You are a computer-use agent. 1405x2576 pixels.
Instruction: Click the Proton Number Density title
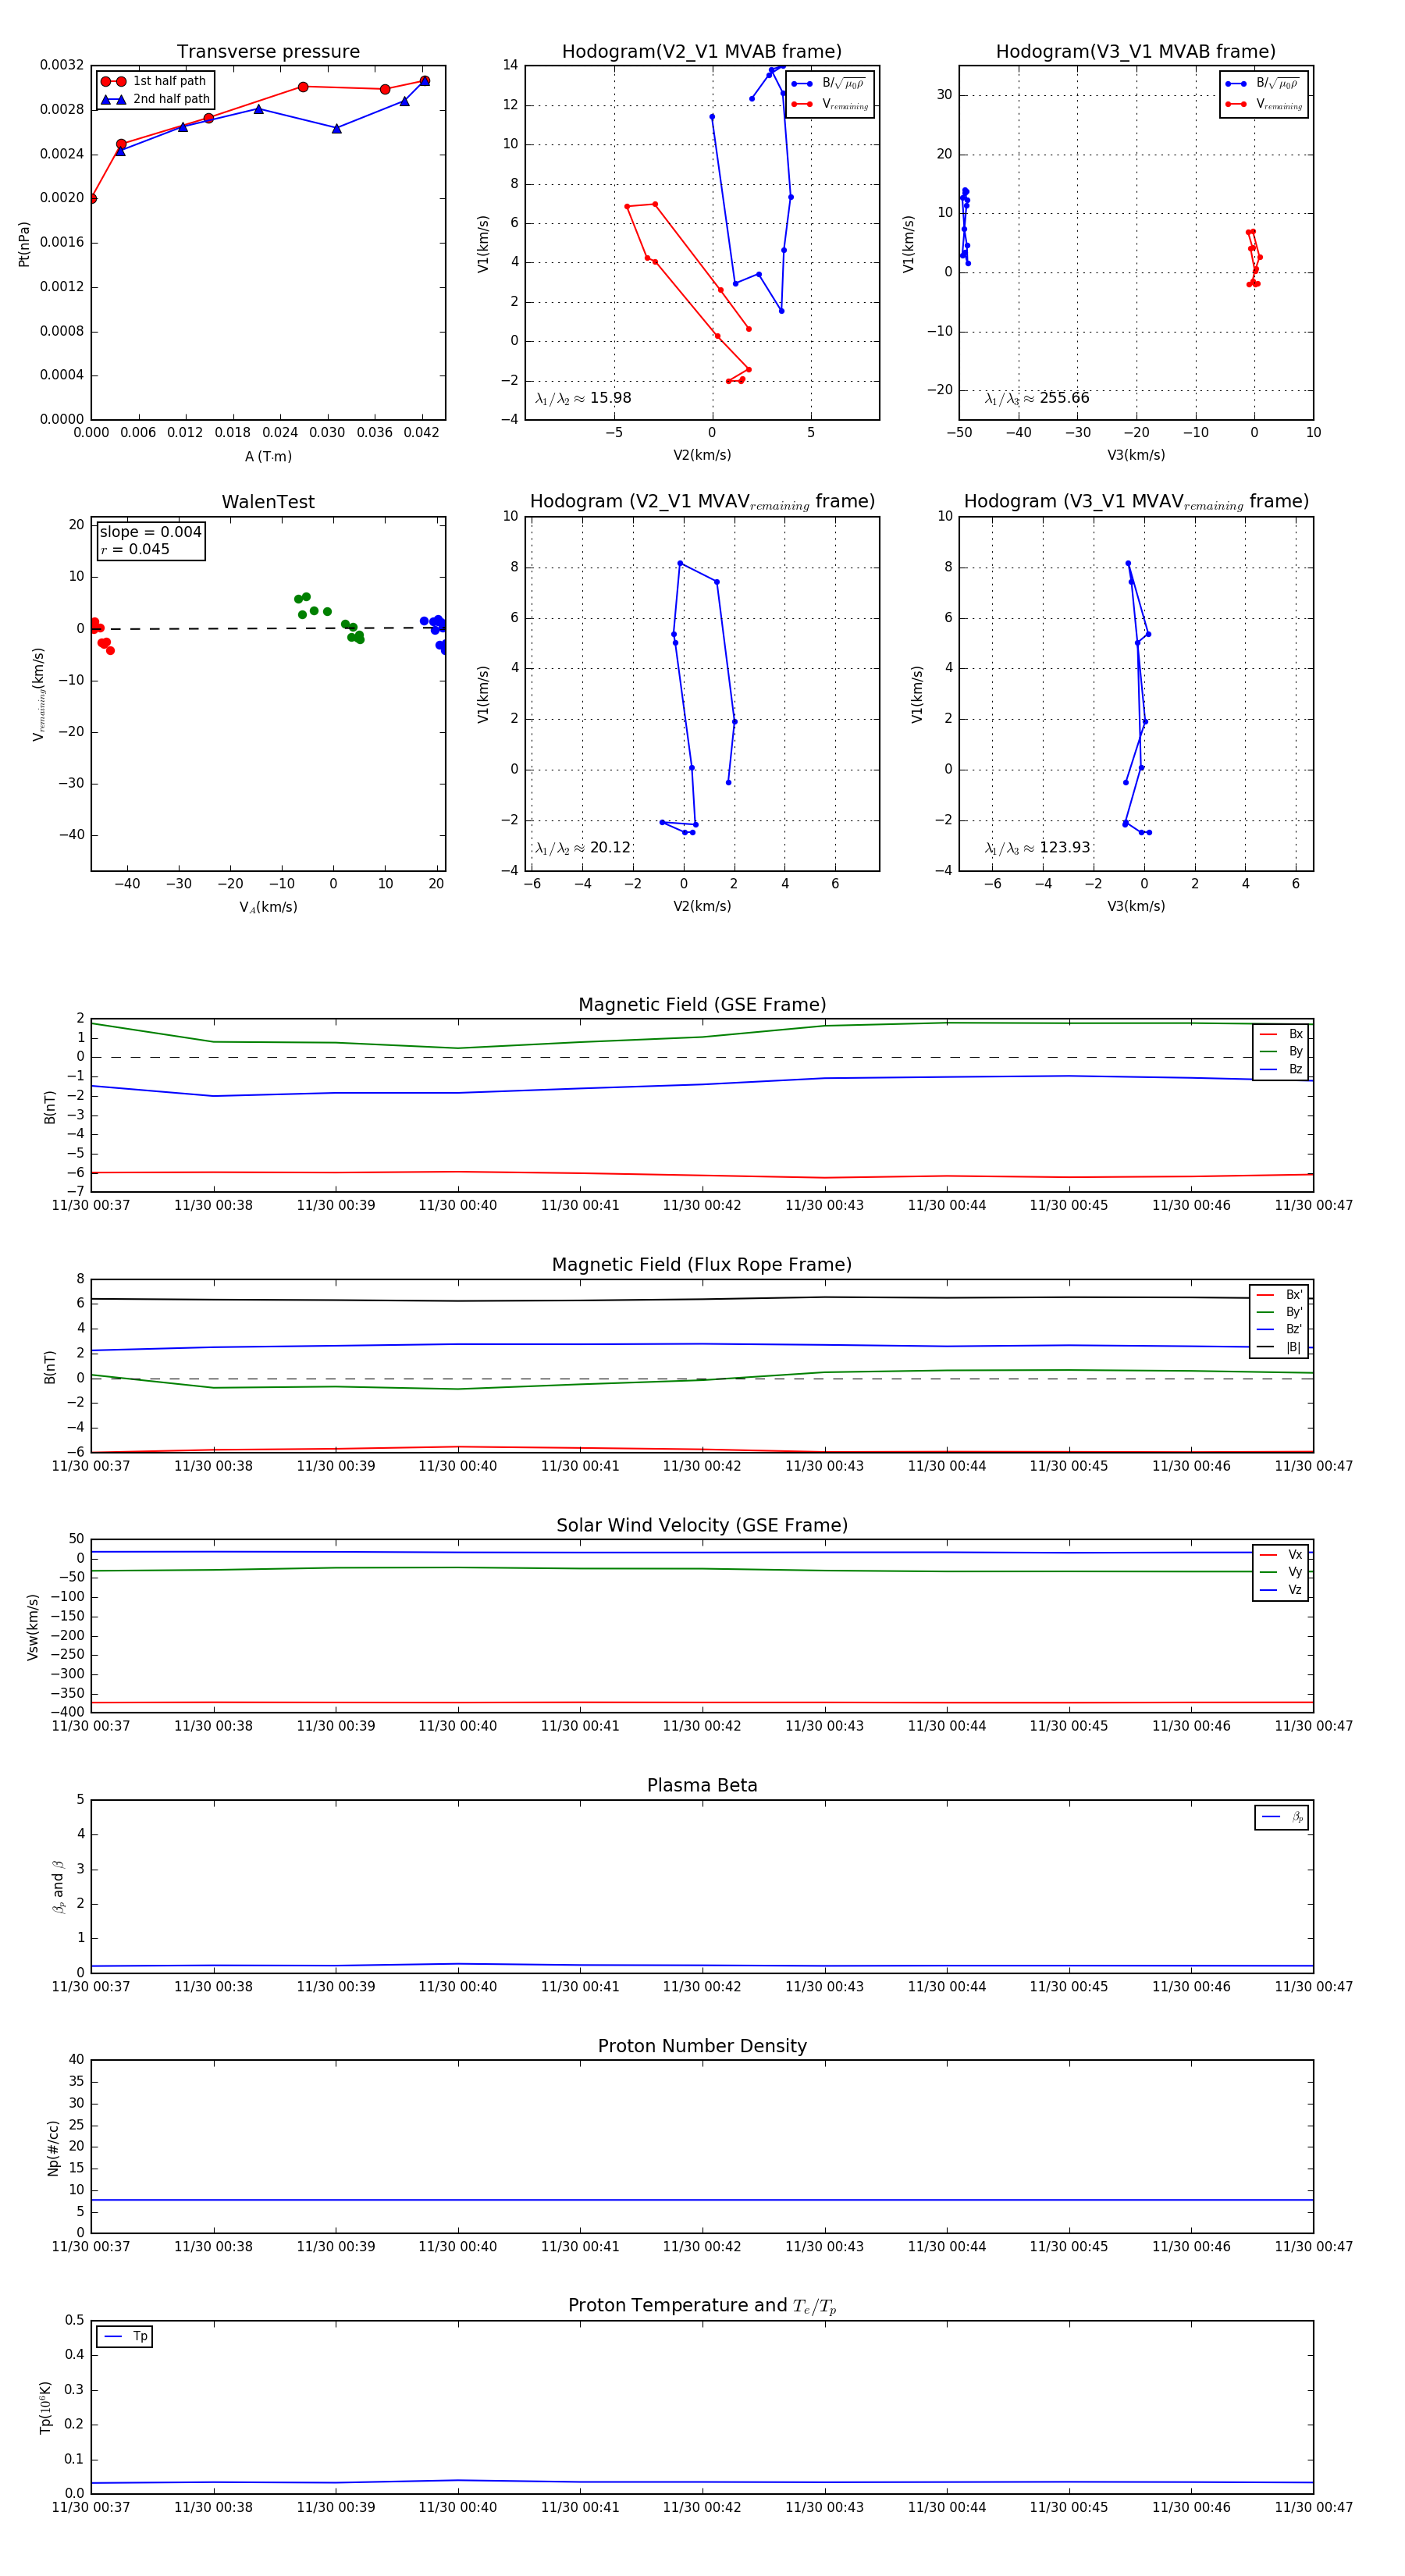click(x=702, y=2046)
